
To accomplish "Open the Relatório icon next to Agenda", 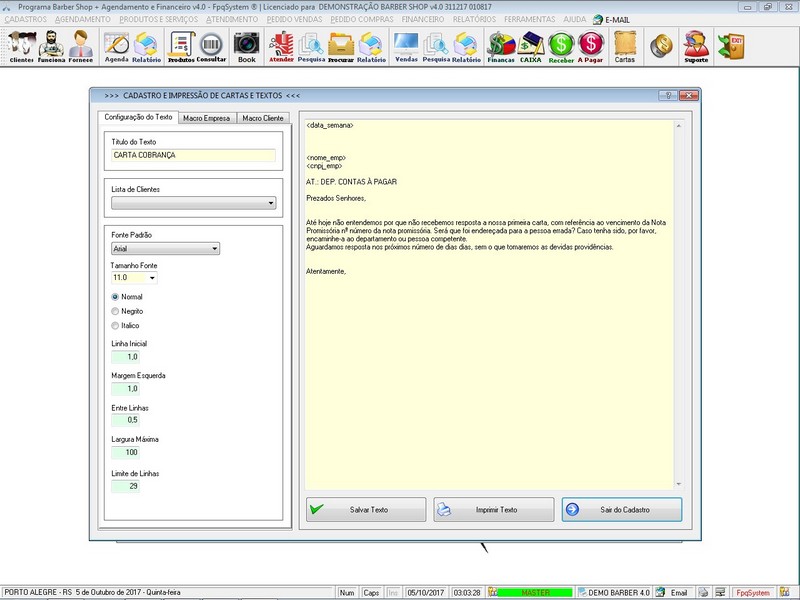I will click(146, 47).
